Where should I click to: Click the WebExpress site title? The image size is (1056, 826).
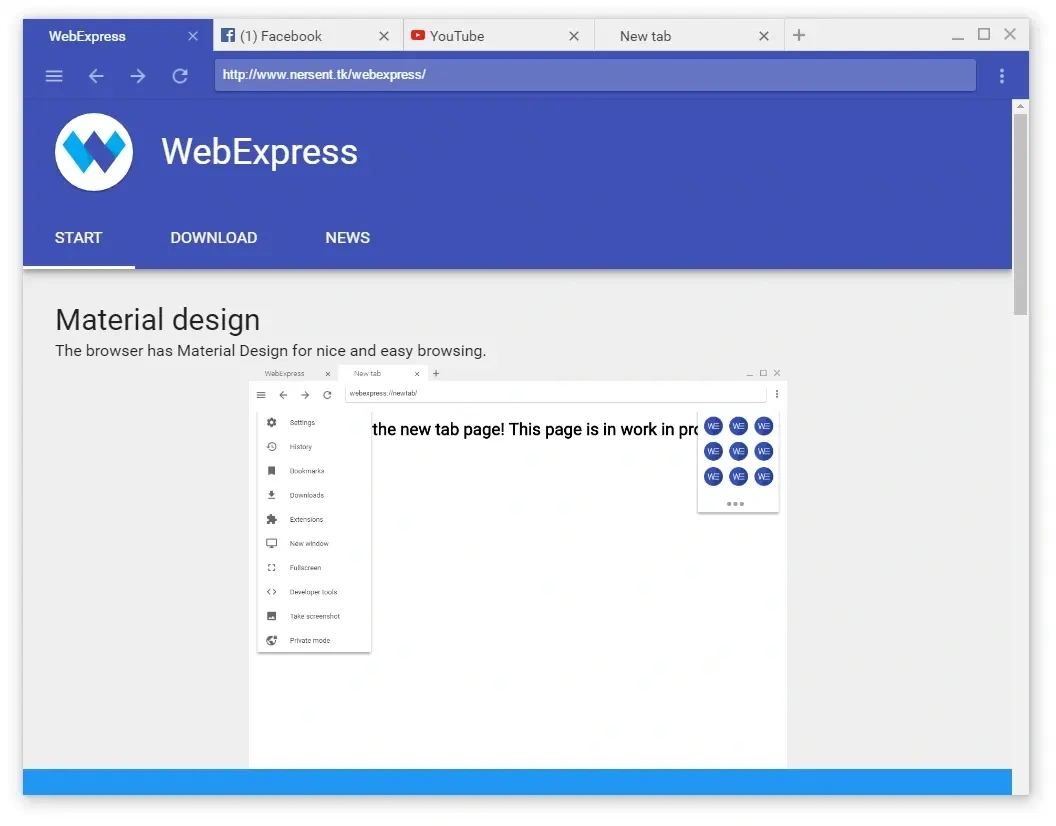click(259, 152)
